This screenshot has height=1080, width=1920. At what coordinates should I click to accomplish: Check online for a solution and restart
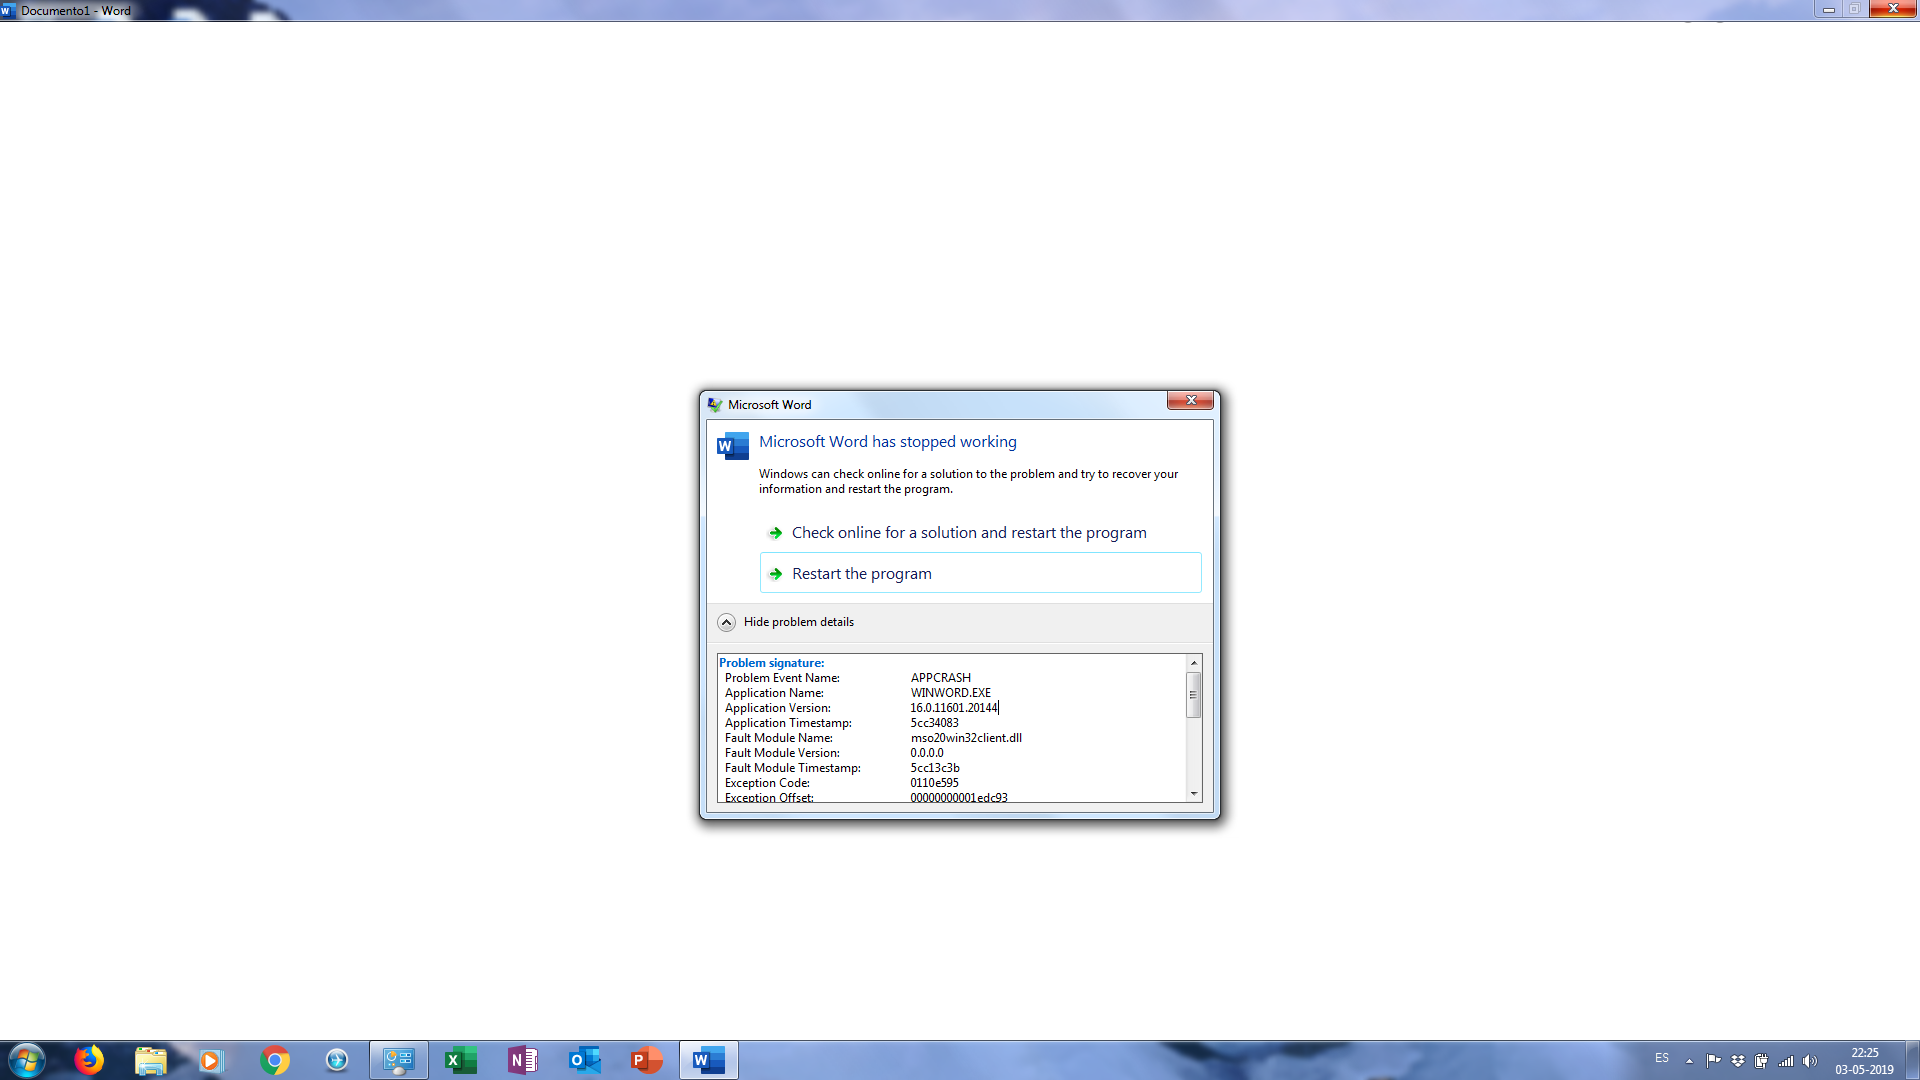click(968, 532)
